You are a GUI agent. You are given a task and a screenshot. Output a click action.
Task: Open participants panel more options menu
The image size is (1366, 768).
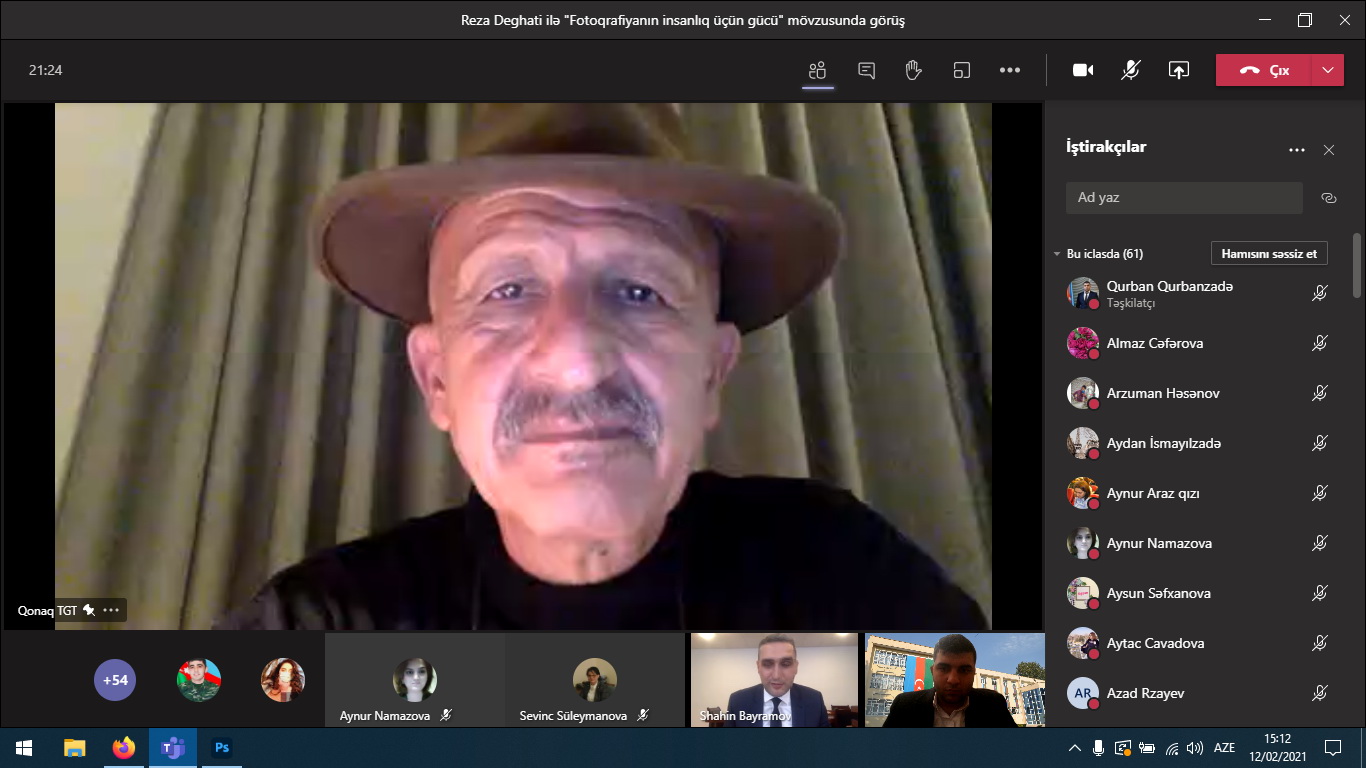[1296, 150]
